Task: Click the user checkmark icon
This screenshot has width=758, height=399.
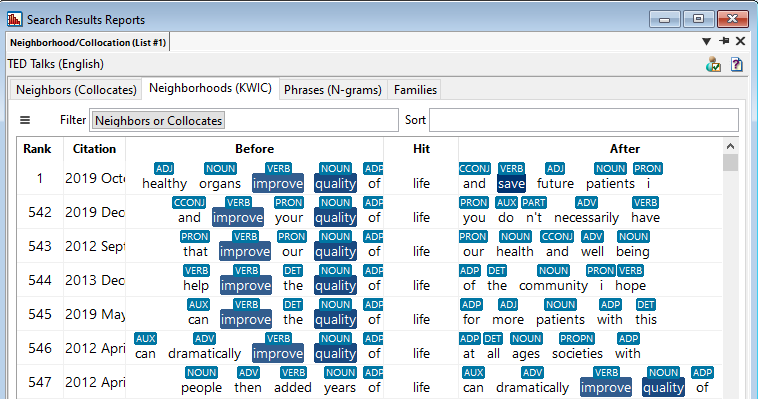Action: tap(714, 64)
